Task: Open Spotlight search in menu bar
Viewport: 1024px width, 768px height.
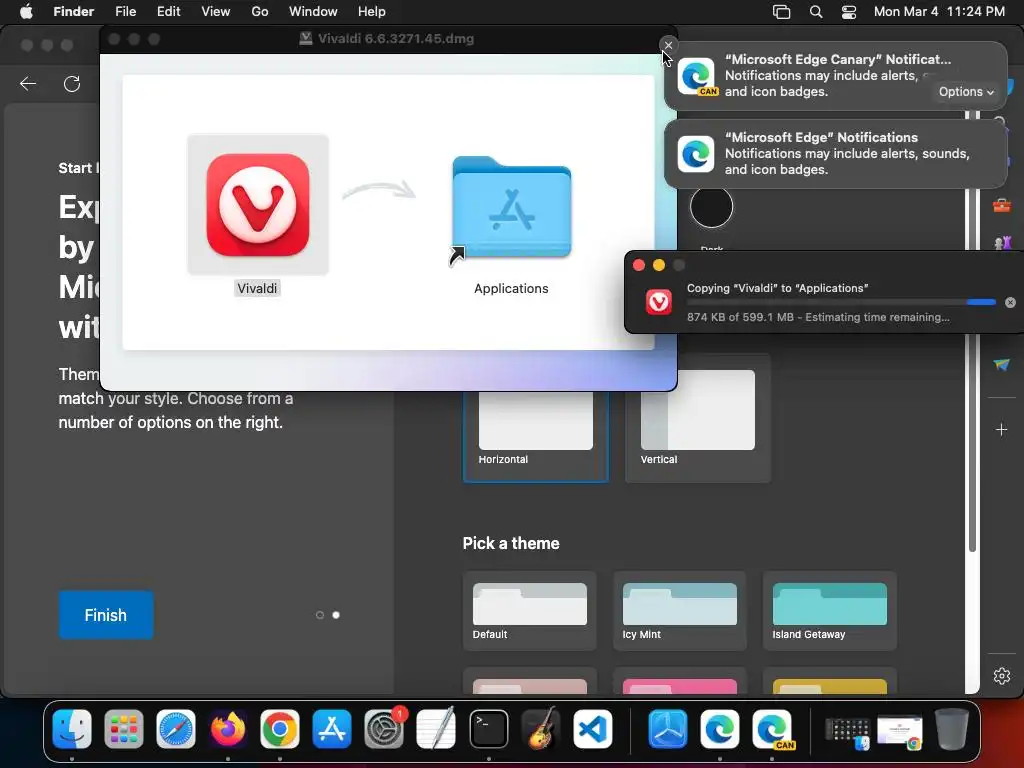Action: click(x=816, y=12)
